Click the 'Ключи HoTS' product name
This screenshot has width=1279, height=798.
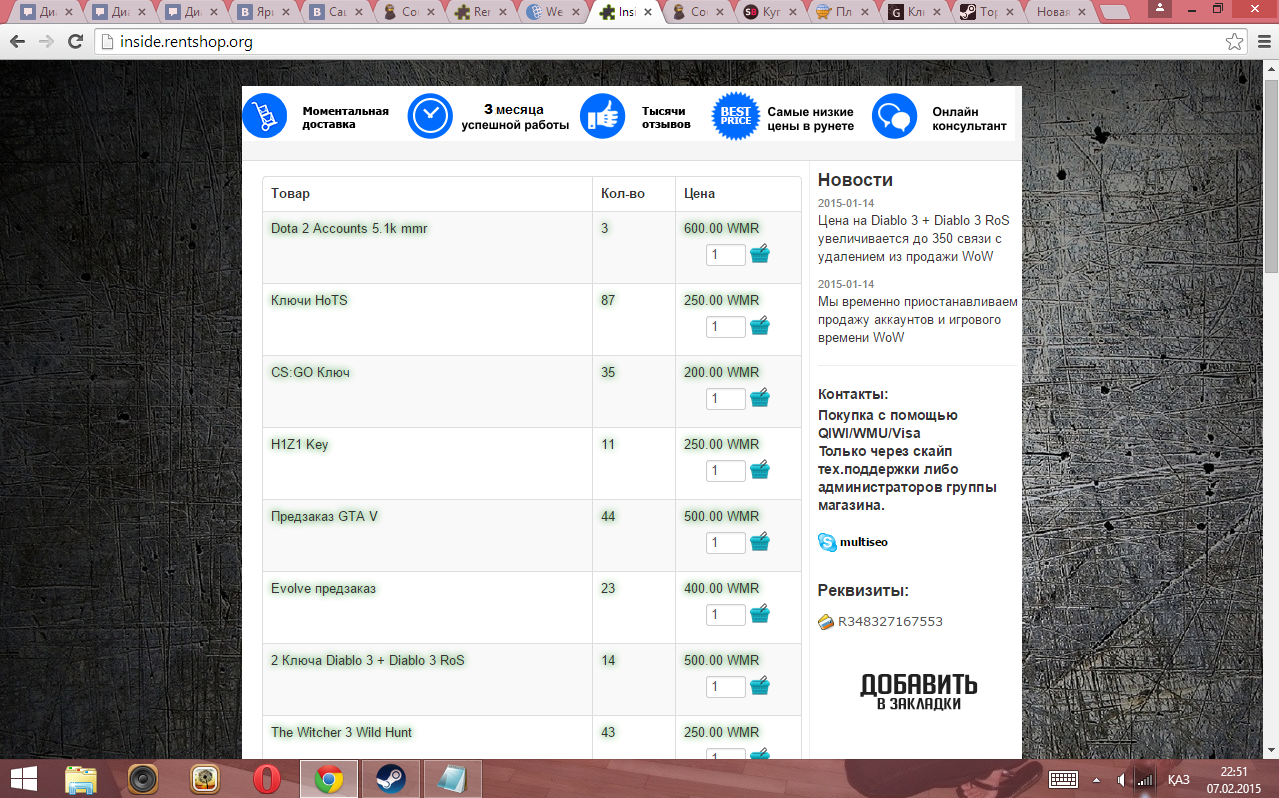point(309,300)
